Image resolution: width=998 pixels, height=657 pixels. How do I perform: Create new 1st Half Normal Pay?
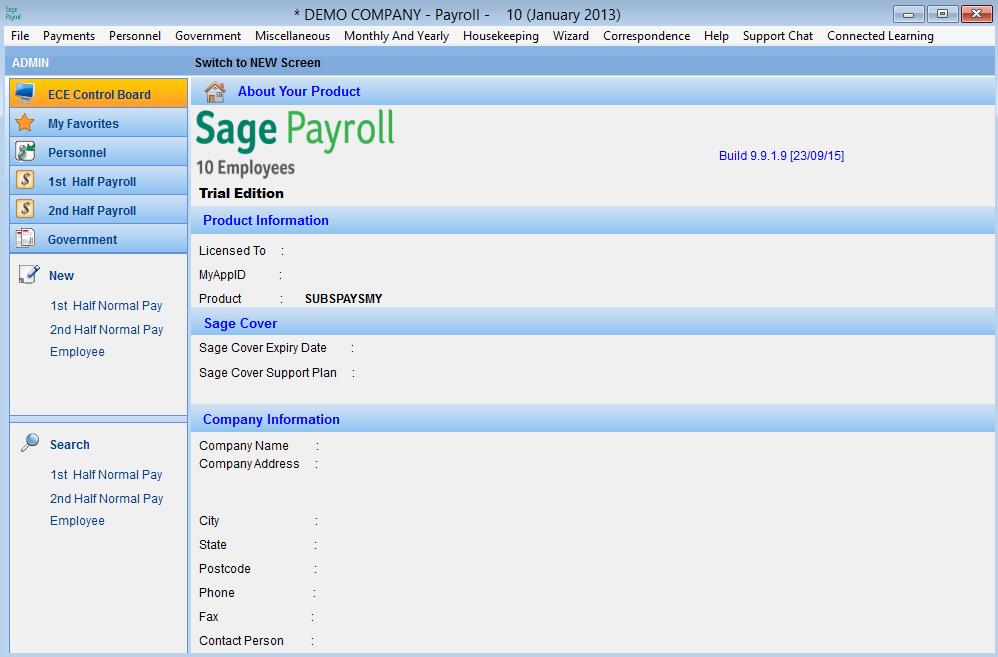(x=106, y=306)
